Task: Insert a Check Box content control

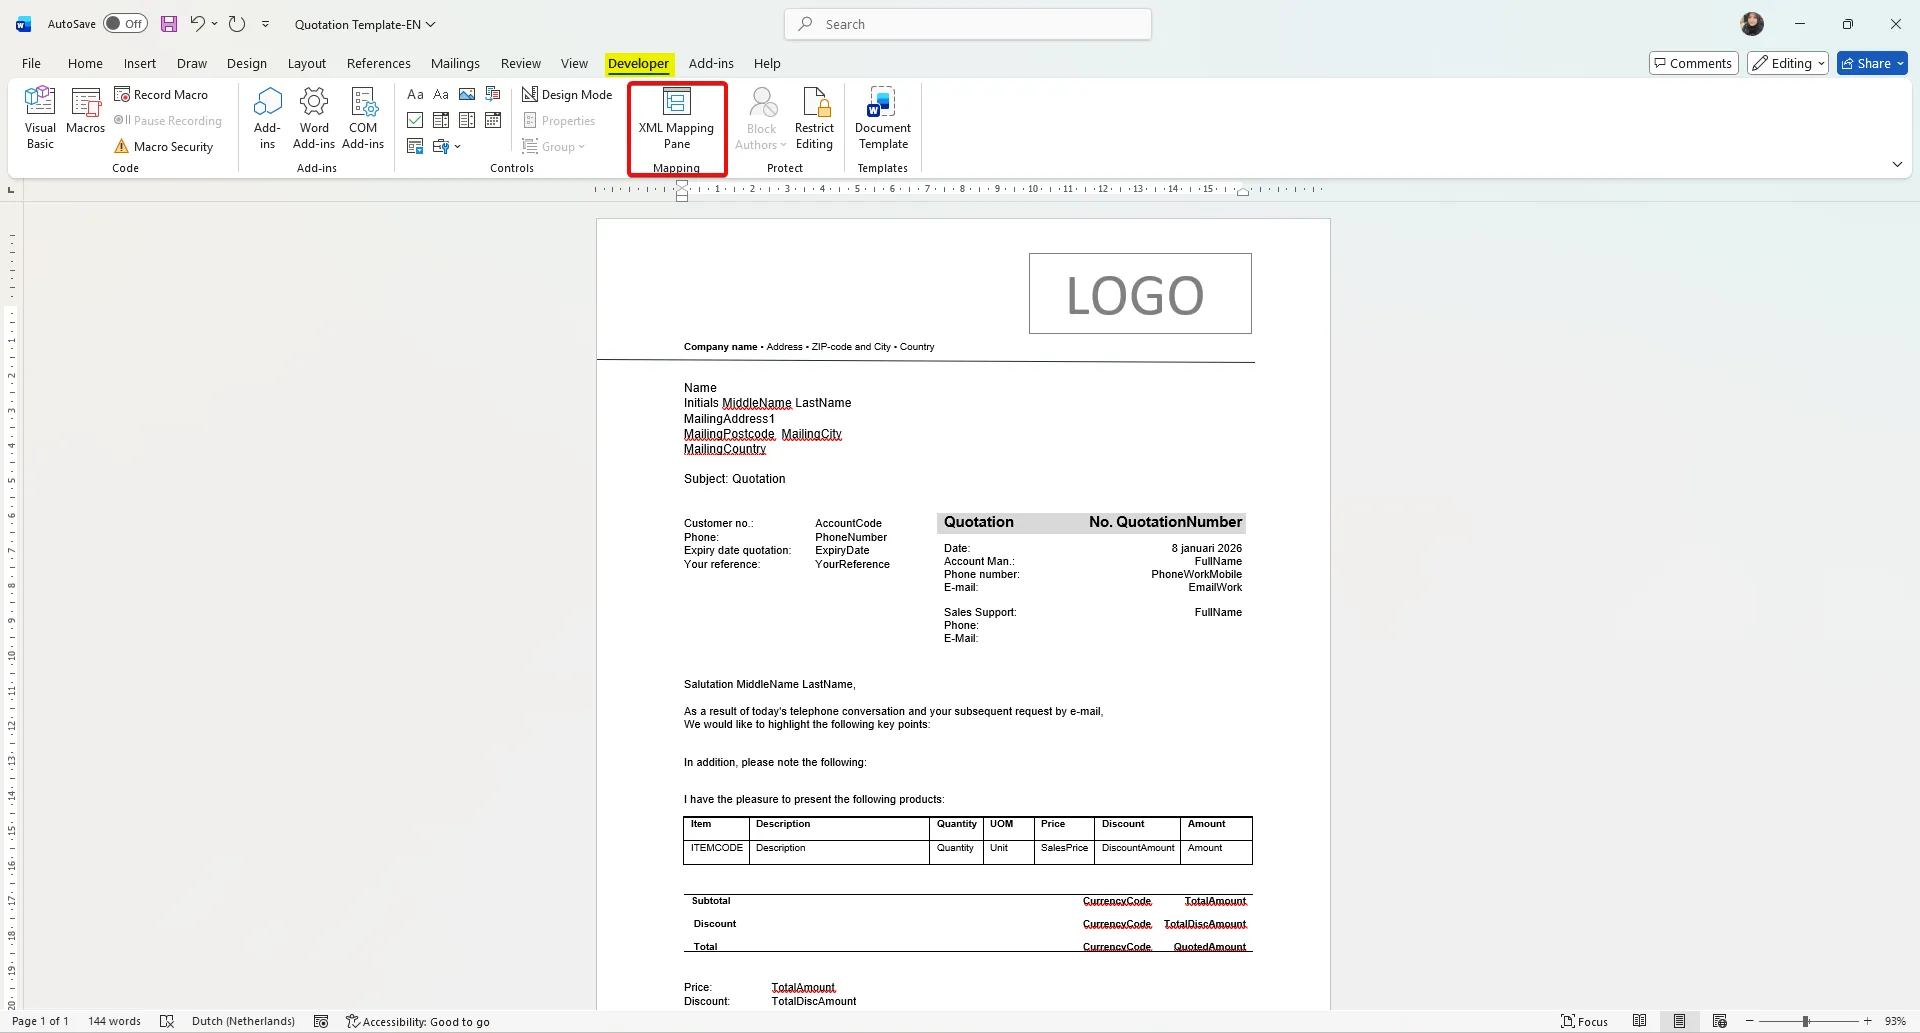Action: (x=415, y=121)
